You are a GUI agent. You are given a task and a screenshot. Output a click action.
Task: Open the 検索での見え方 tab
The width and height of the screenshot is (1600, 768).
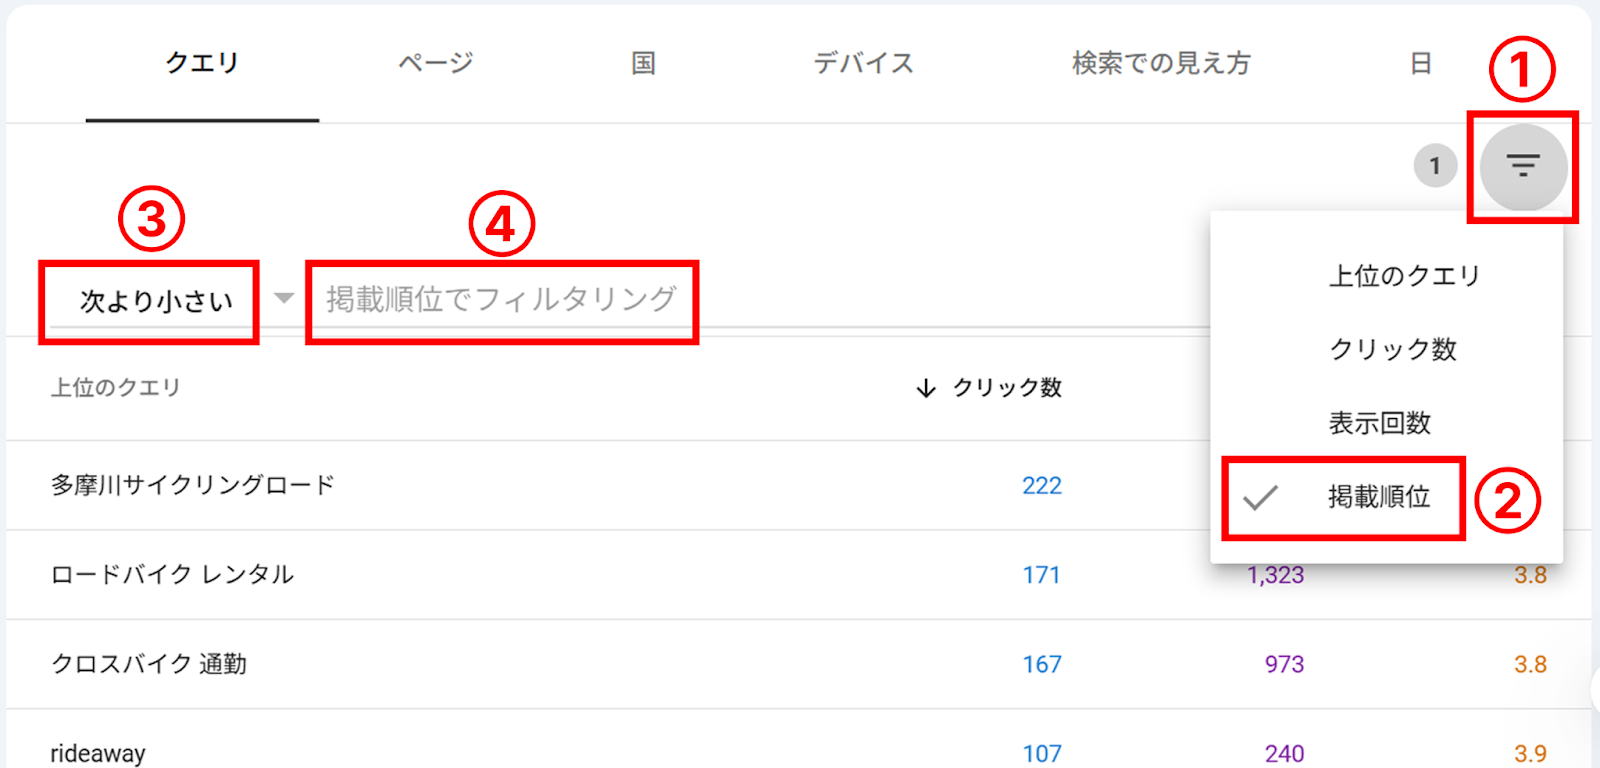pos(1160,63)
